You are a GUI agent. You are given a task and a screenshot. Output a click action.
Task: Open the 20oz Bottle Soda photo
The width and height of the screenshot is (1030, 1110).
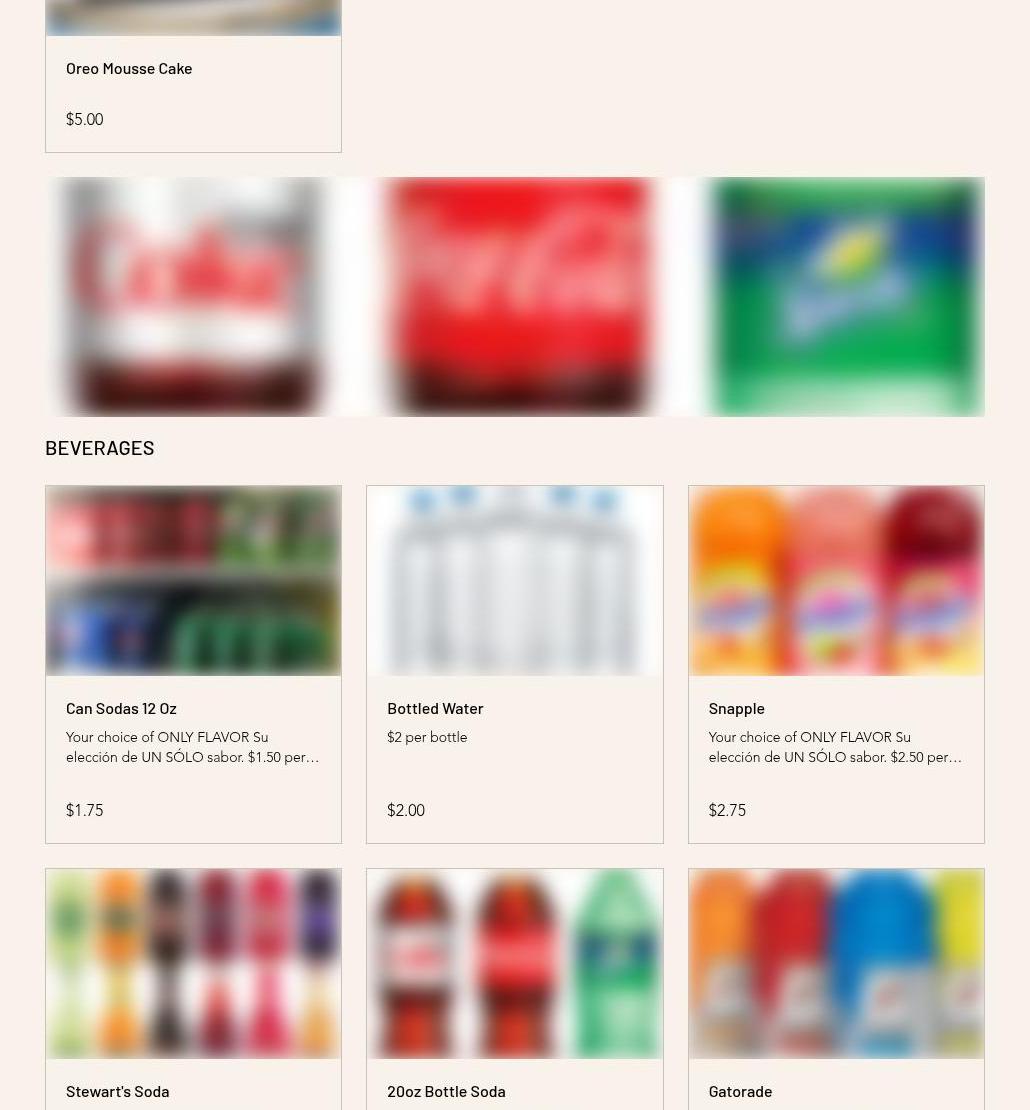click(x=515, y=963)
